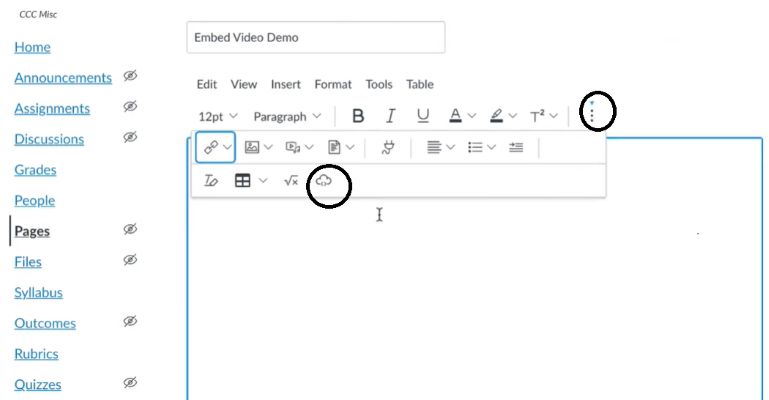Open the View menu
This screenshot has height=400, width=769.
tap(244, 84)
